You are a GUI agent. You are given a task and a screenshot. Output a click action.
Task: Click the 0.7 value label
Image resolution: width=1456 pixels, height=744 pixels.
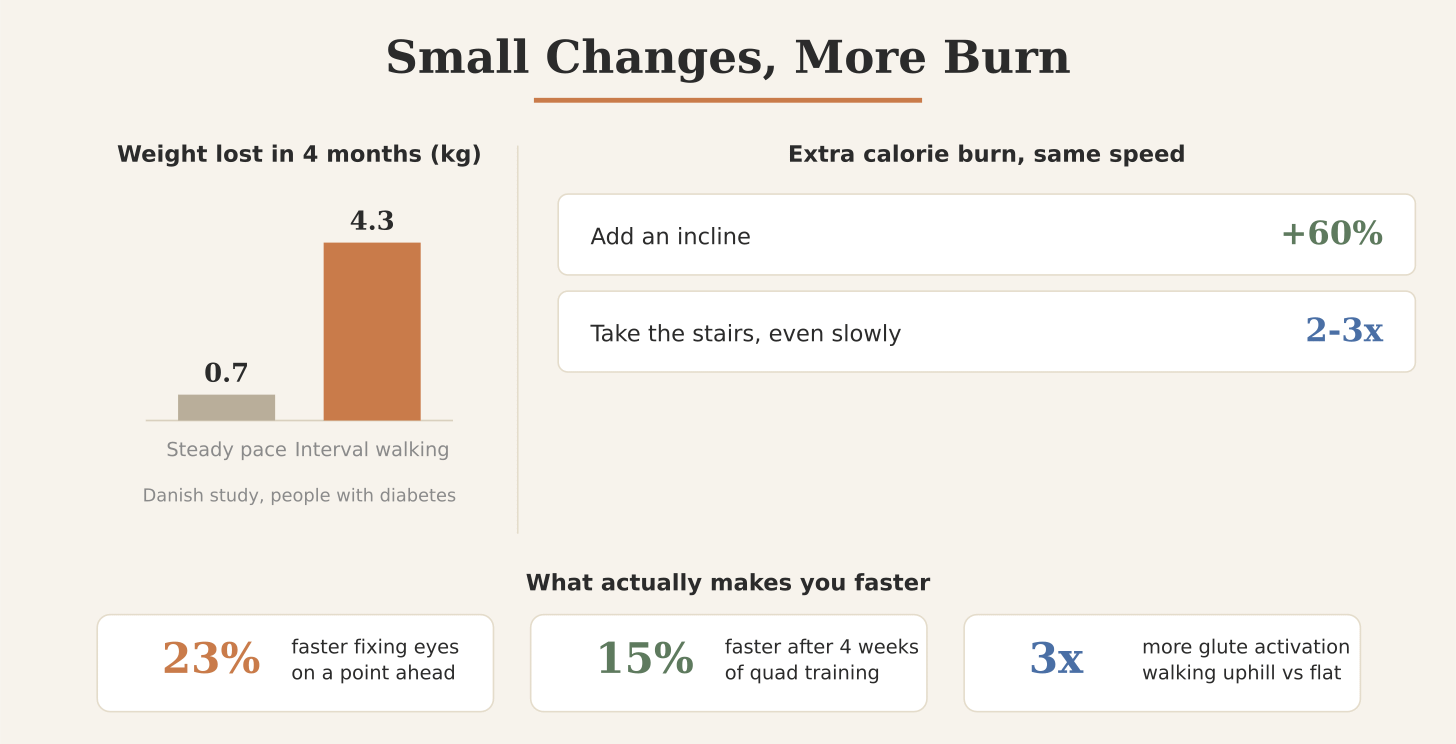226,373
